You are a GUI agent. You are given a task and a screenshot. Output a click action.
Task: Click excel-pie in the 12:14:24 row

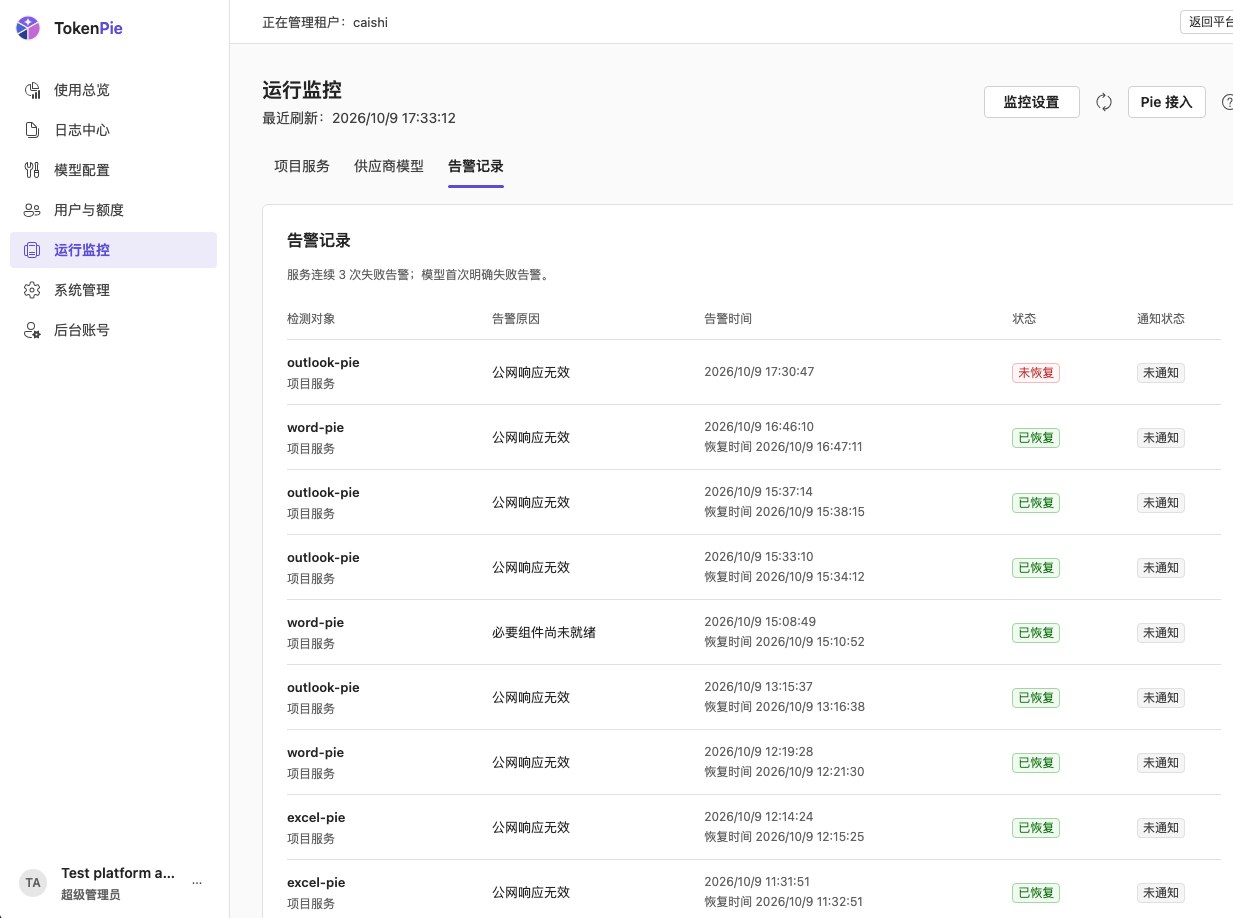point(316,818)
